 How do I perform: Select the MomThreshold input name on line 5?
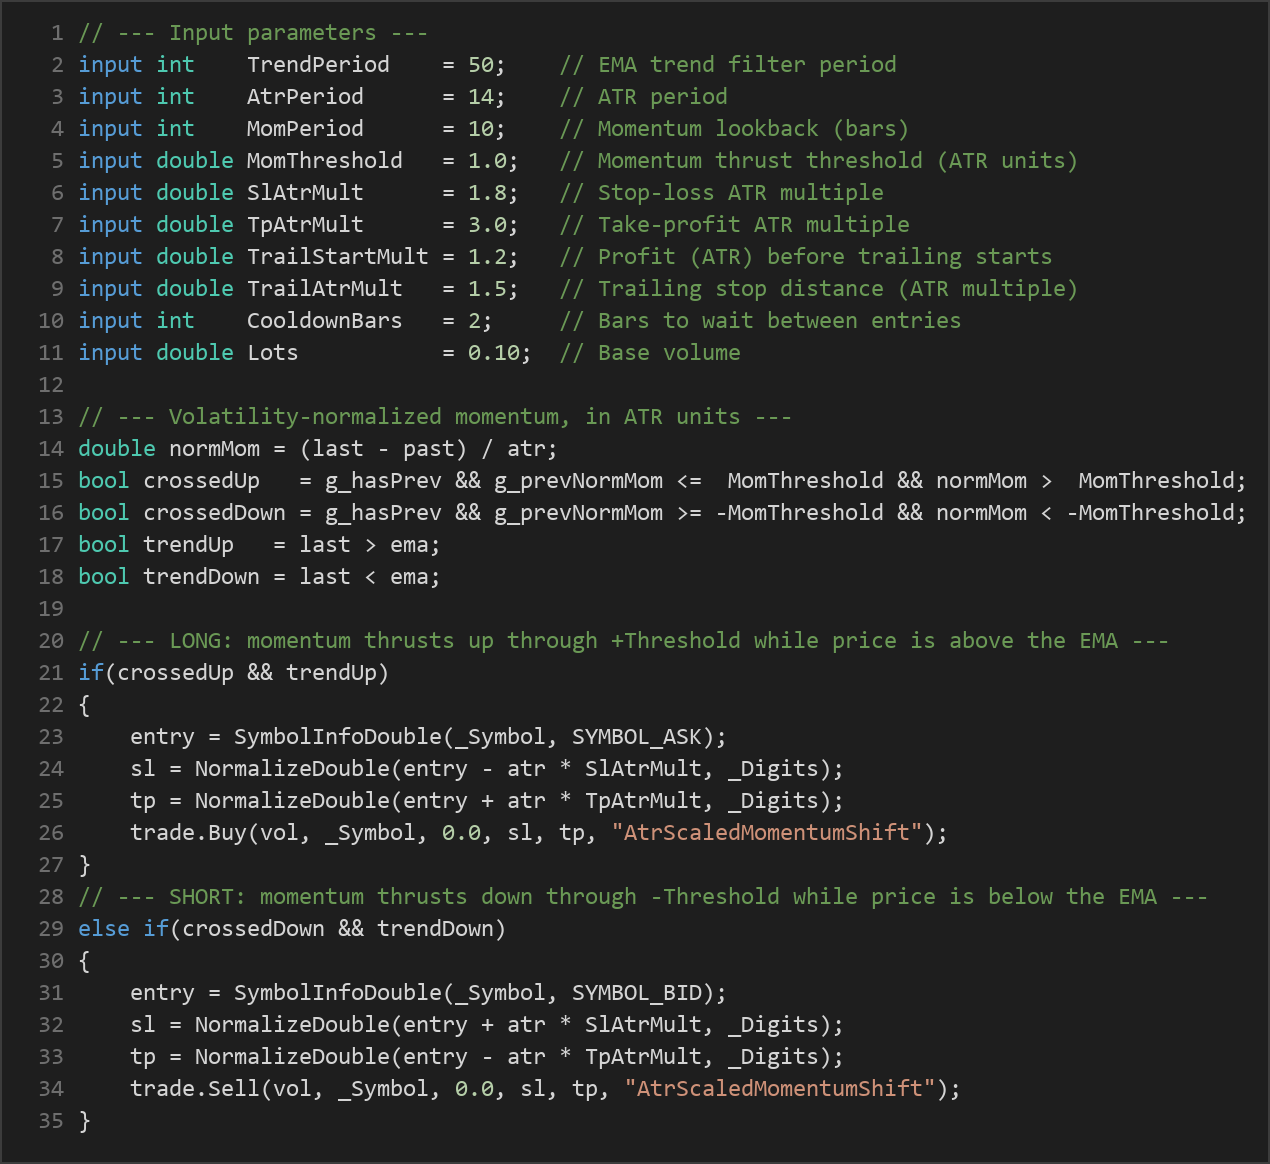point(324,161)
